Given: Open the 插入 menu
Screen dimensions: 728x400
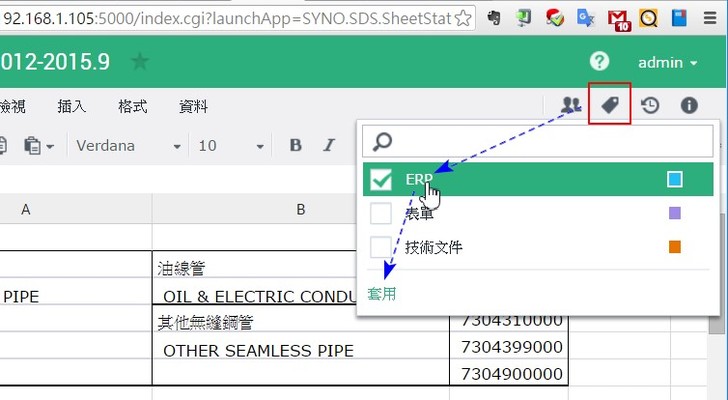Looking at the screenshot, I should point(72,107).
